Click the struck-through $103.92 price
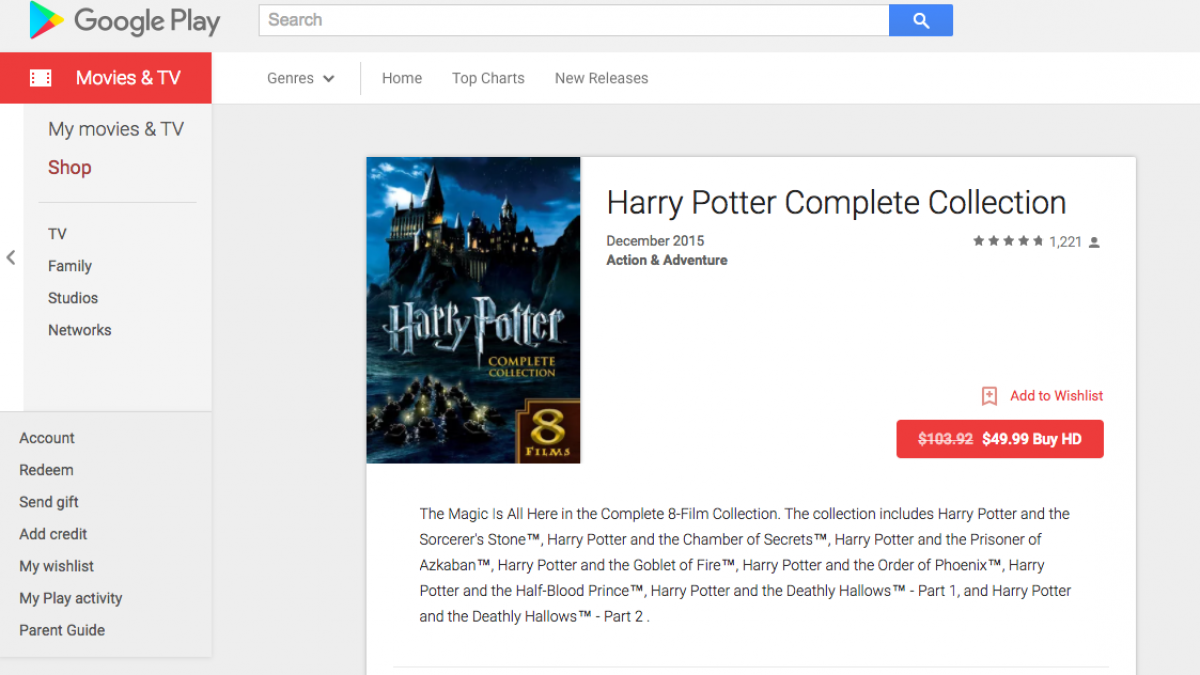The width and height of the screenshot is (1200, 675). [x=945, y=439]
